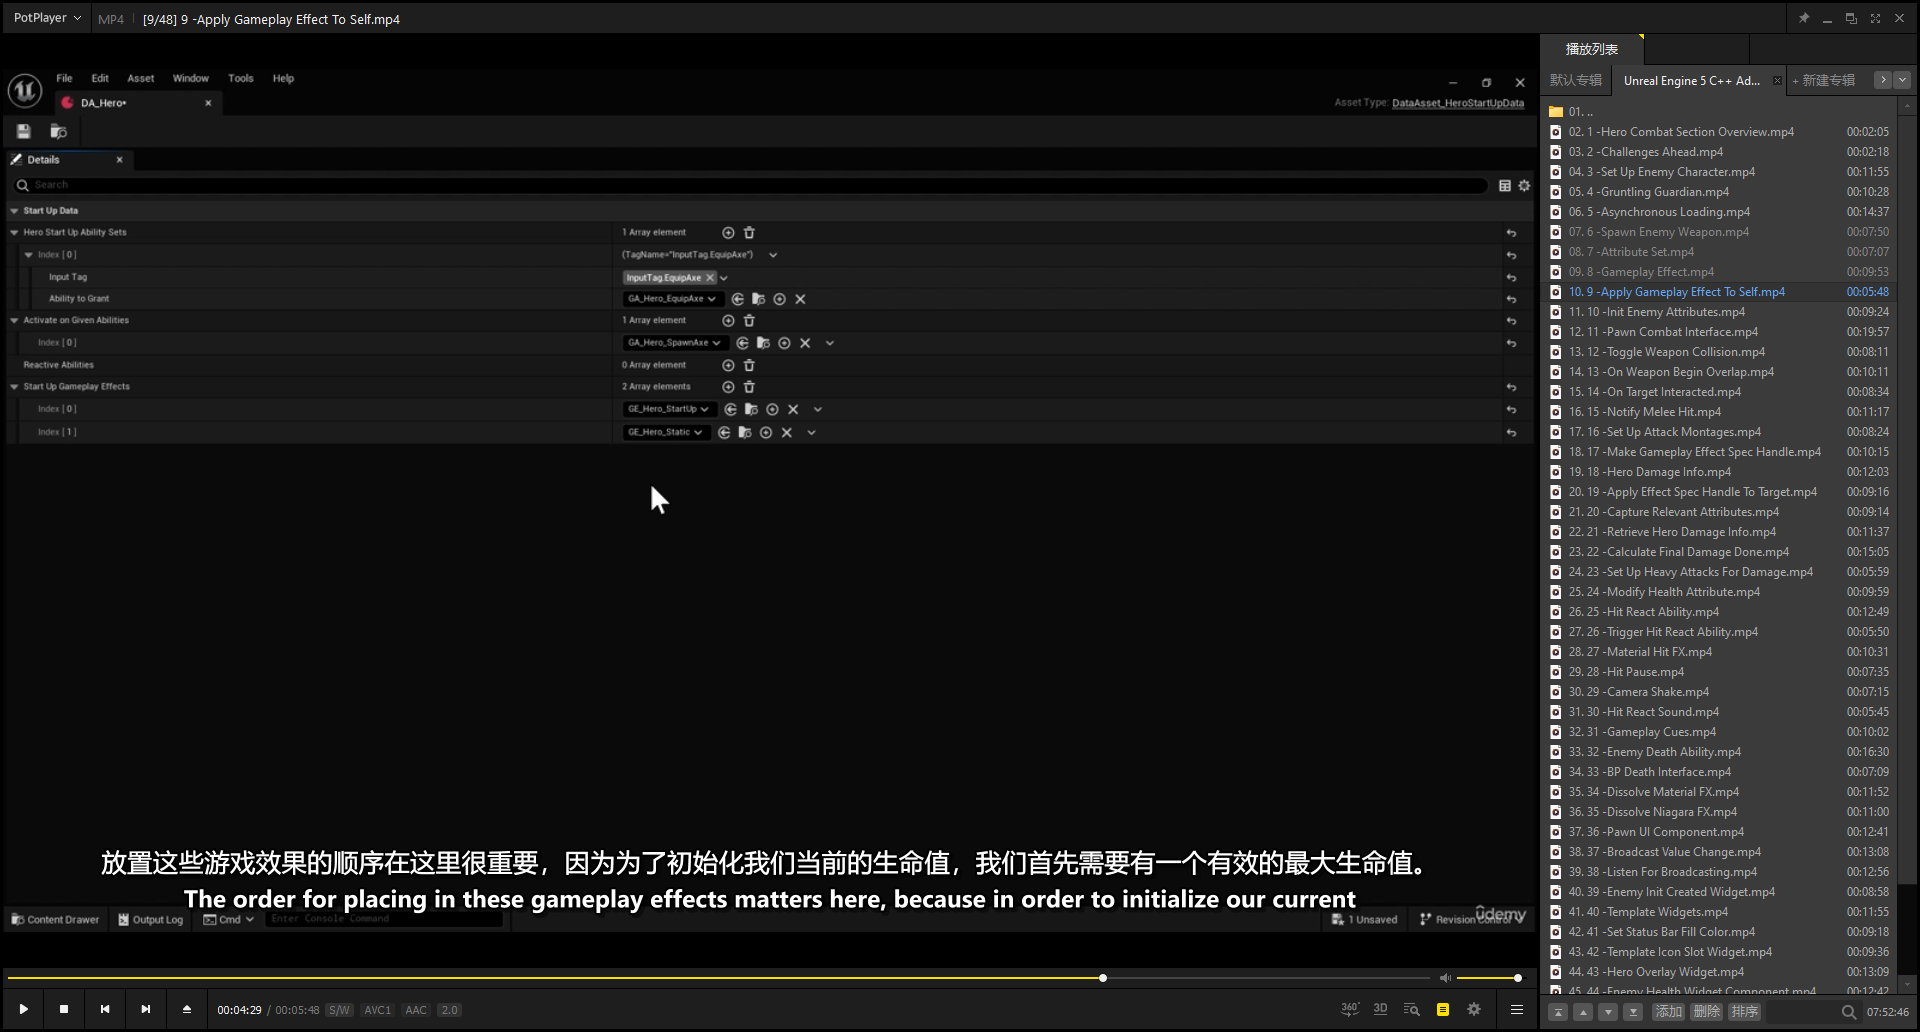
Task: Open the Asset menu
Action: point(141,78)
